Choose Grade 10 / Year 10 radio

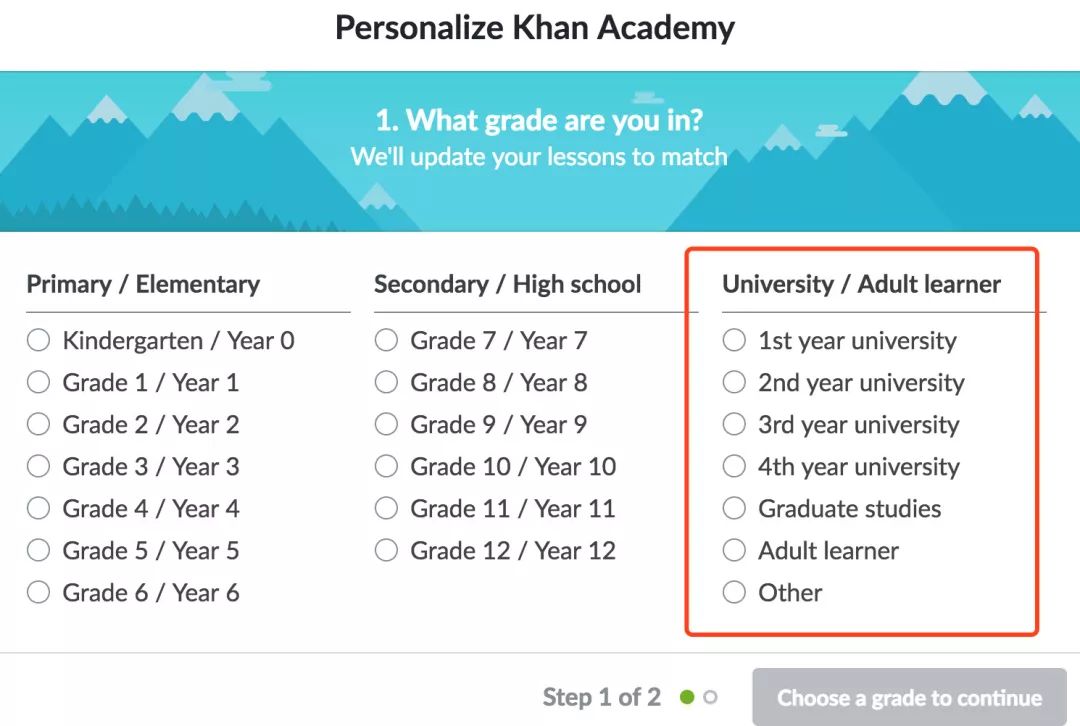click(x=387, y=467)
